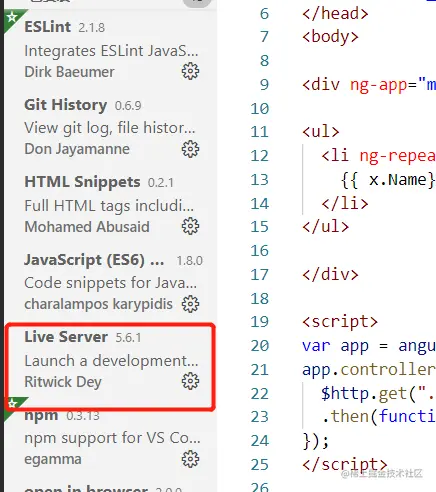Click publisher egamma
Screen dimensions: 436x492
pyautogui.click(x=53, y=460)
